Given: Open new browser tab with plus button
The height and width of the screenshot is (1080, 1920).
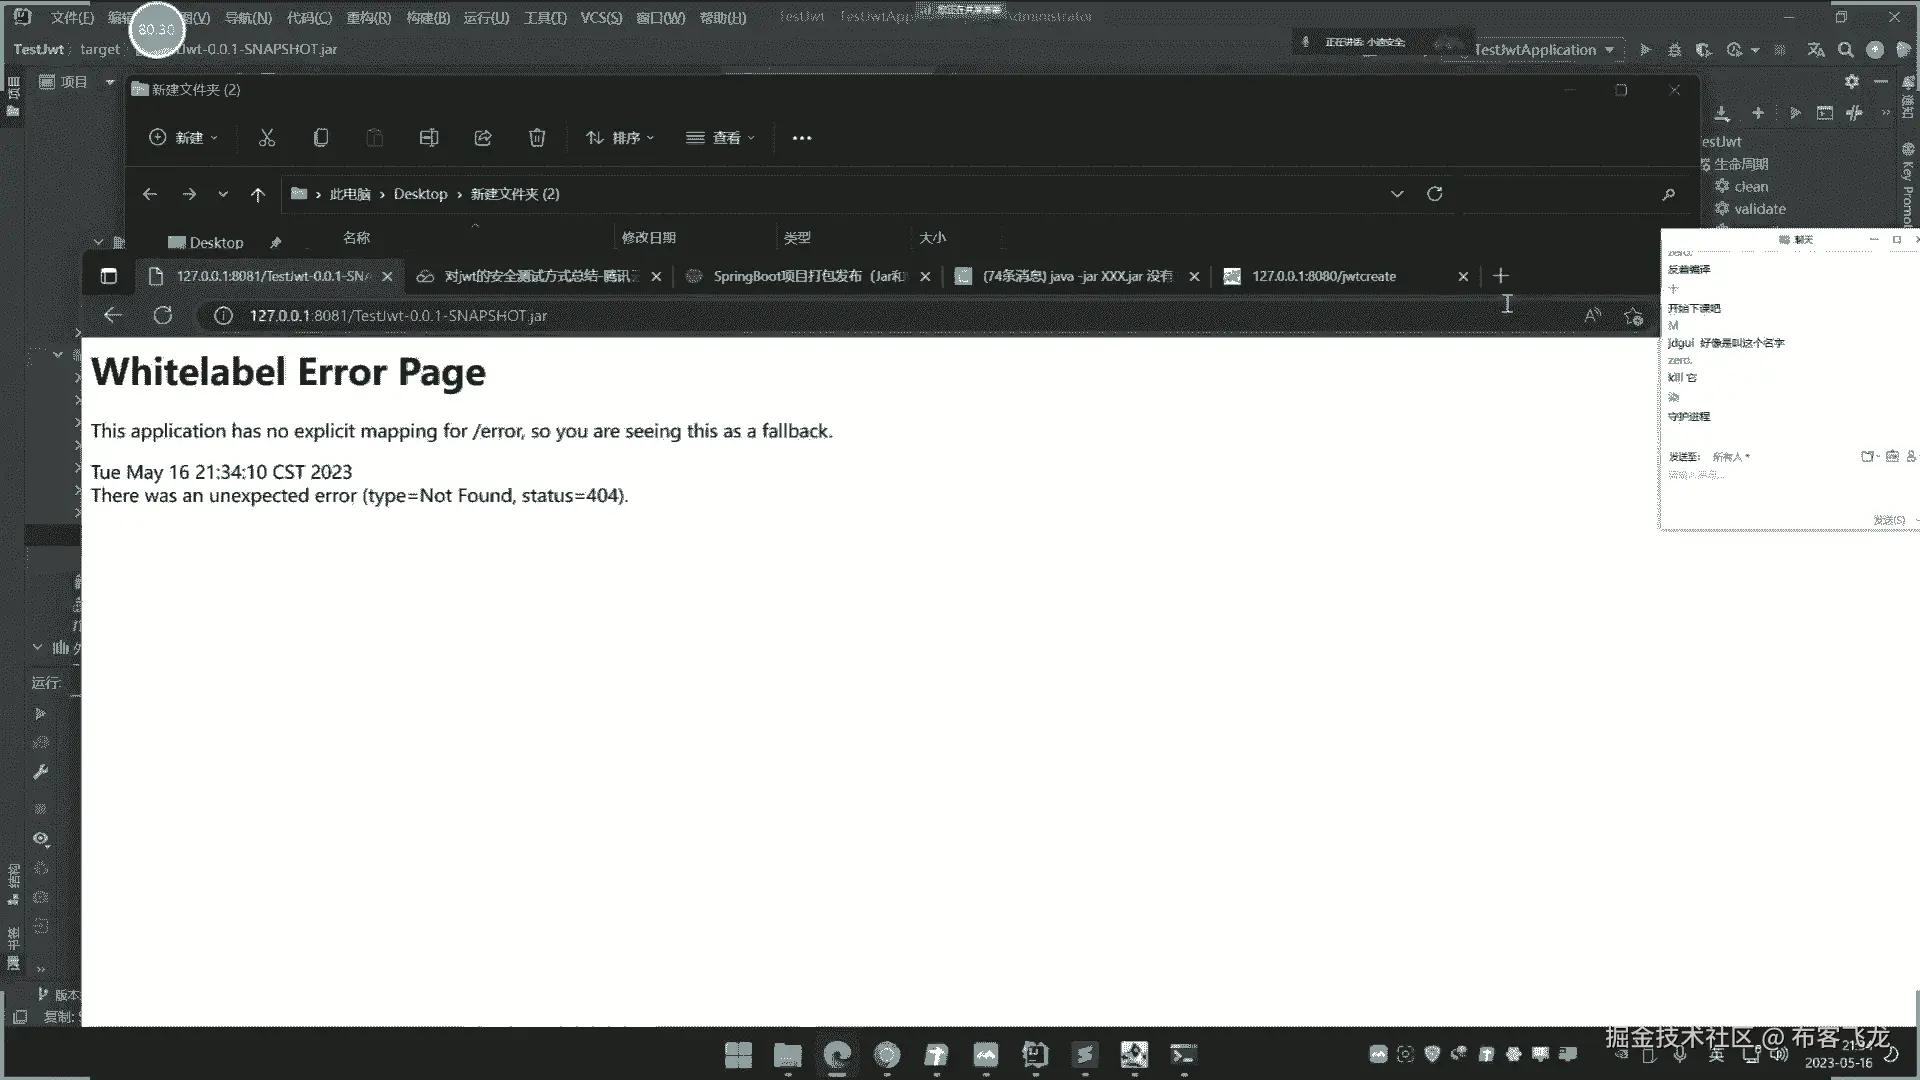Looking at the screenshot, I should (1500, 276).
